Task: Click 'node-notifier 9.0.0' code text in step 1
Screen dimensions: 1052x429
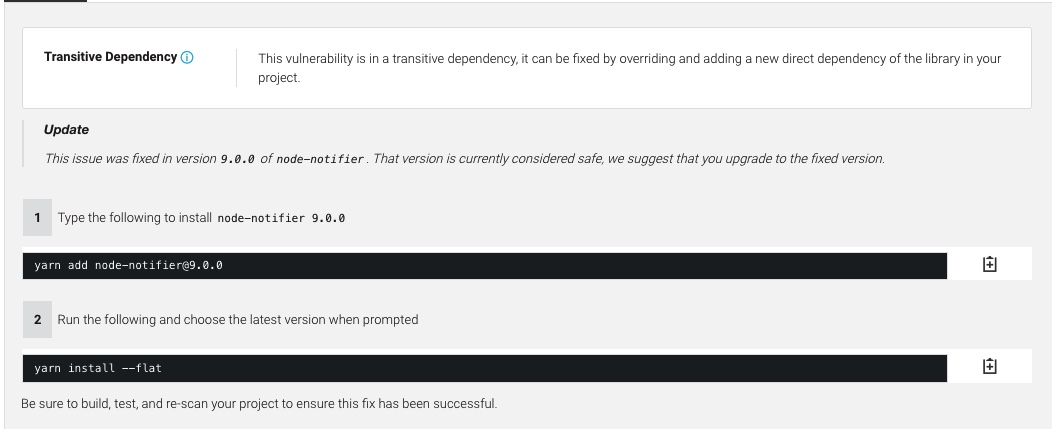Action: pos(281,218)
